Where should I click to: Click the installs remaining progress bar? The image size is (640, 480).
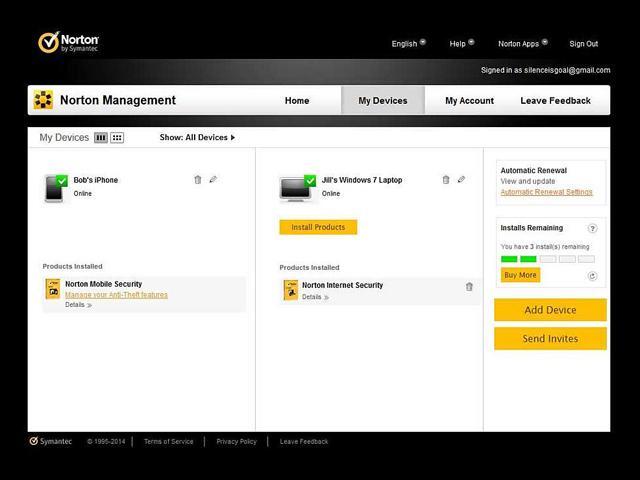pyautogui.click(x=548, y=259)
